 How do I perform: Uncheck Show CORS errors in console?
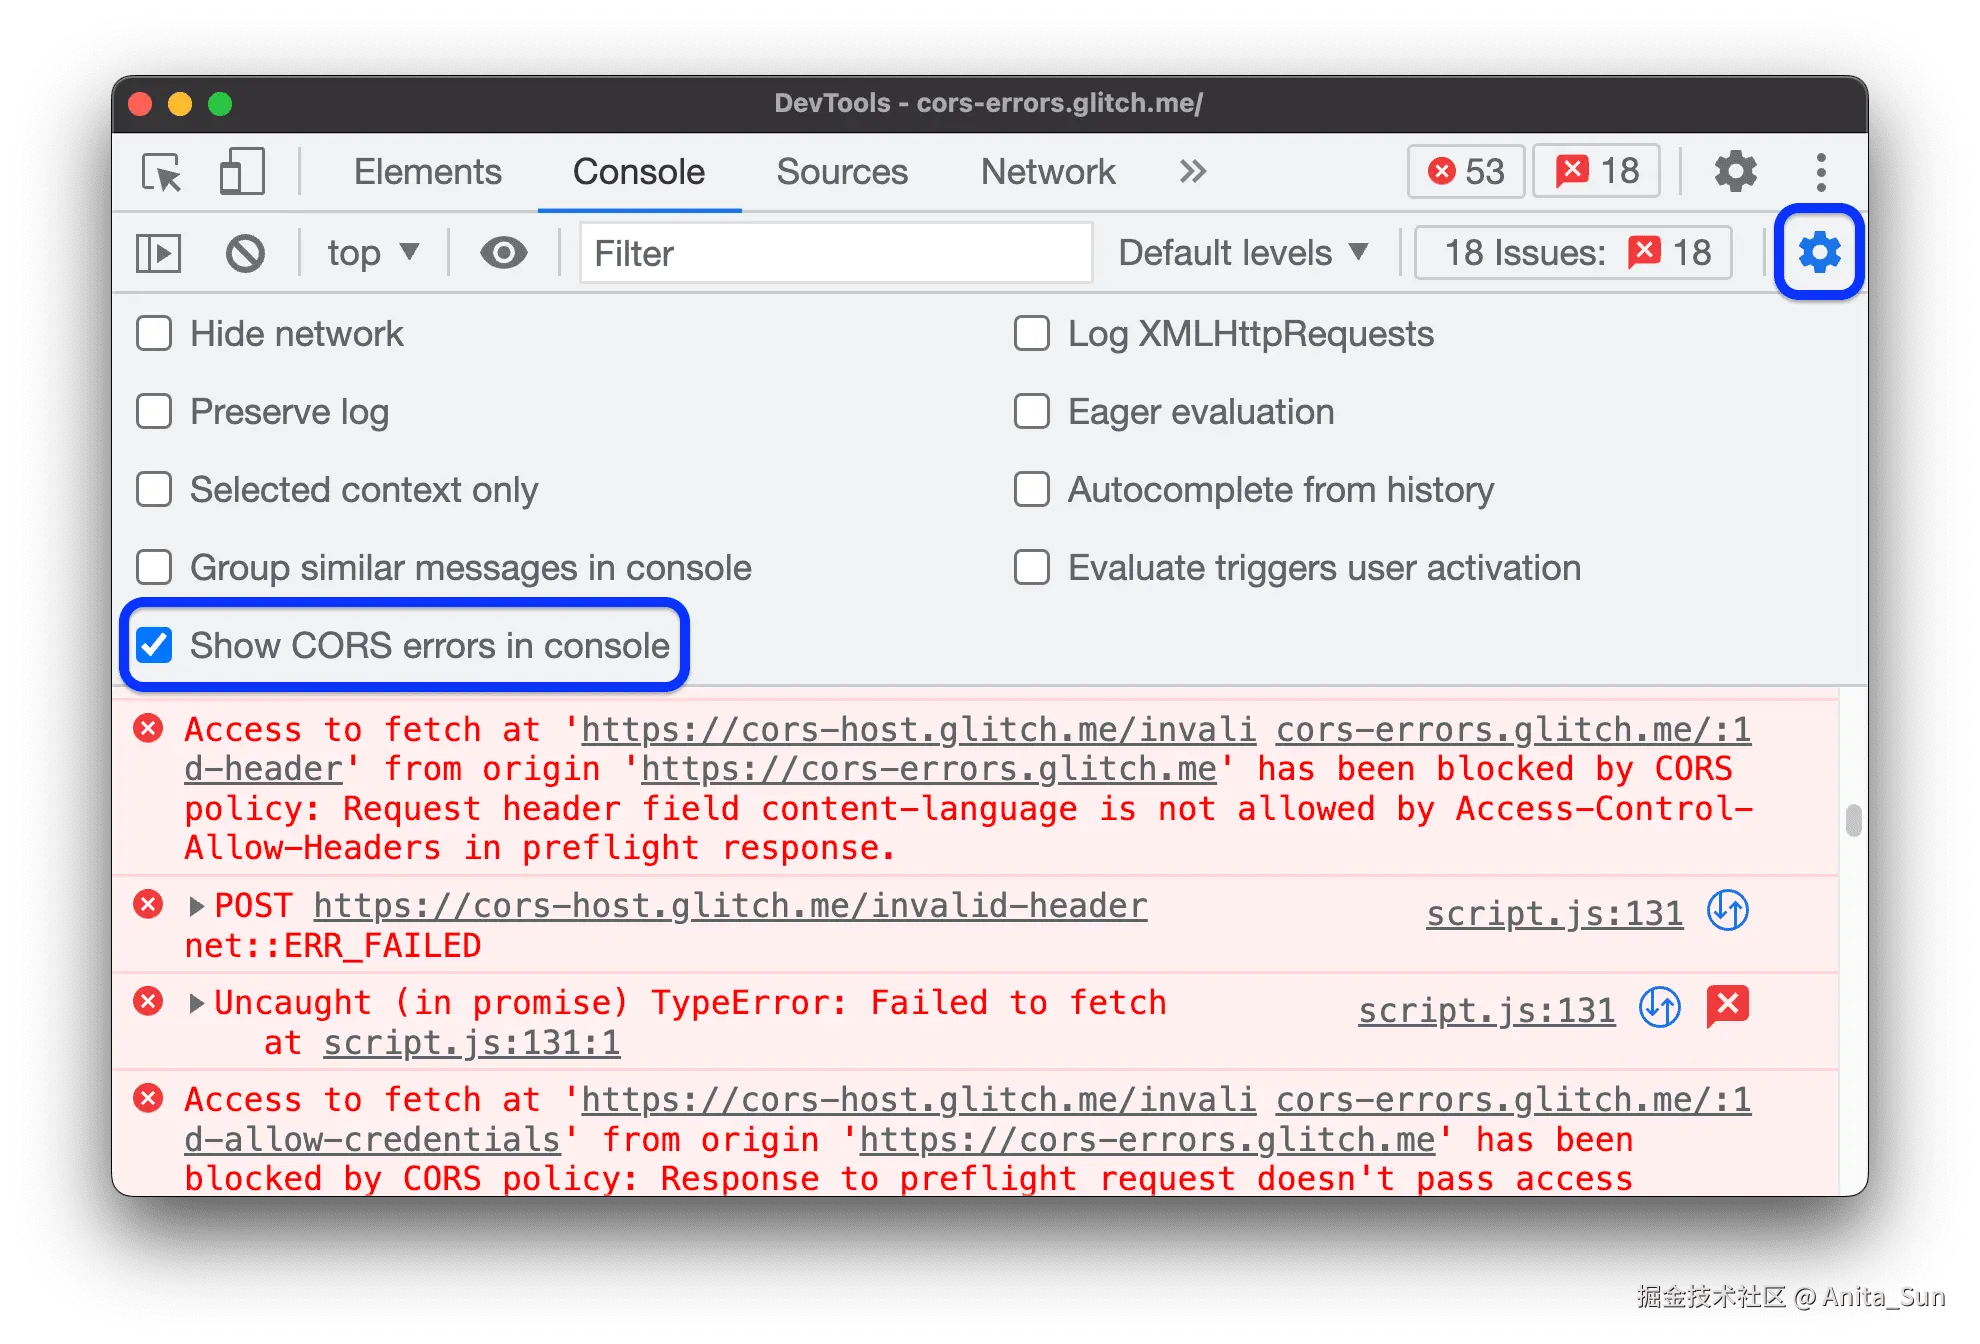[x=155, y=645]
